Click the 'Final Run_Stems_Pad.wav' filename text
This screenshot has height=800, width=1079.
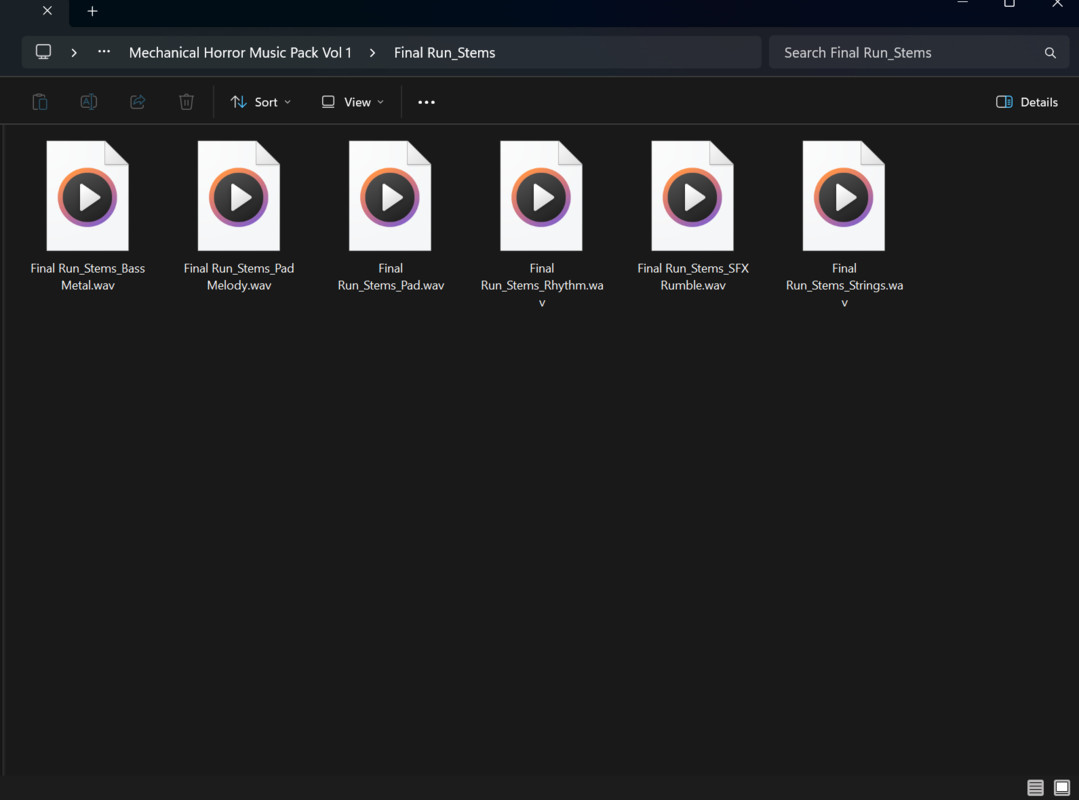pos(391,277)
